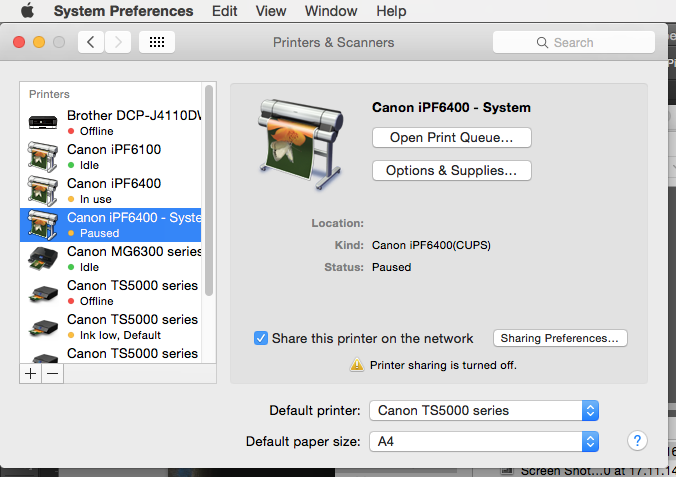The width and height of the screenshot is (676, 477).
Task: Click the plus icon to add printer
Action: pyautogui.click(x=31, y=373)
